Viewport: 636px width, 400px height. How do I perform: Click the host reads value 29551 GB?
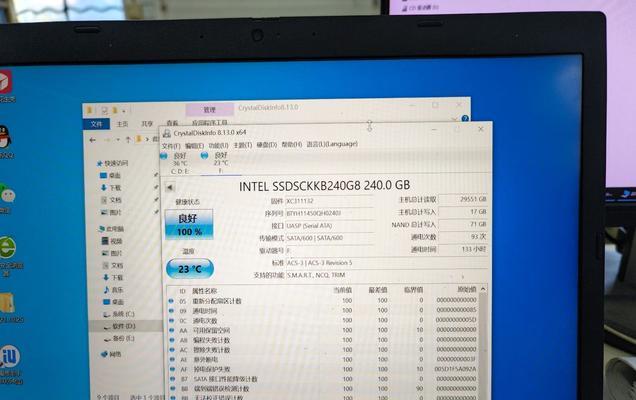click(x=463, y=199)
